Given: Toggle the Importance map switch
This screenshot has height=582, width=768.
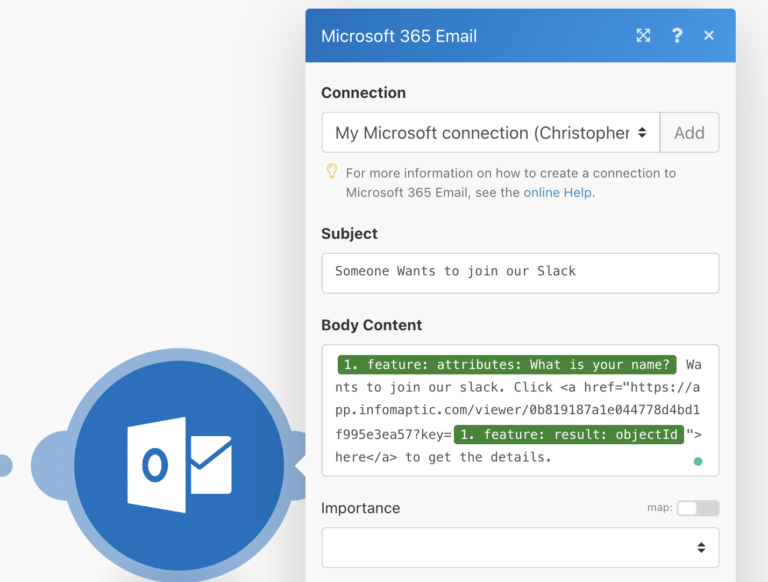Looking at the screenshot, I should click(x=698, y=508).
